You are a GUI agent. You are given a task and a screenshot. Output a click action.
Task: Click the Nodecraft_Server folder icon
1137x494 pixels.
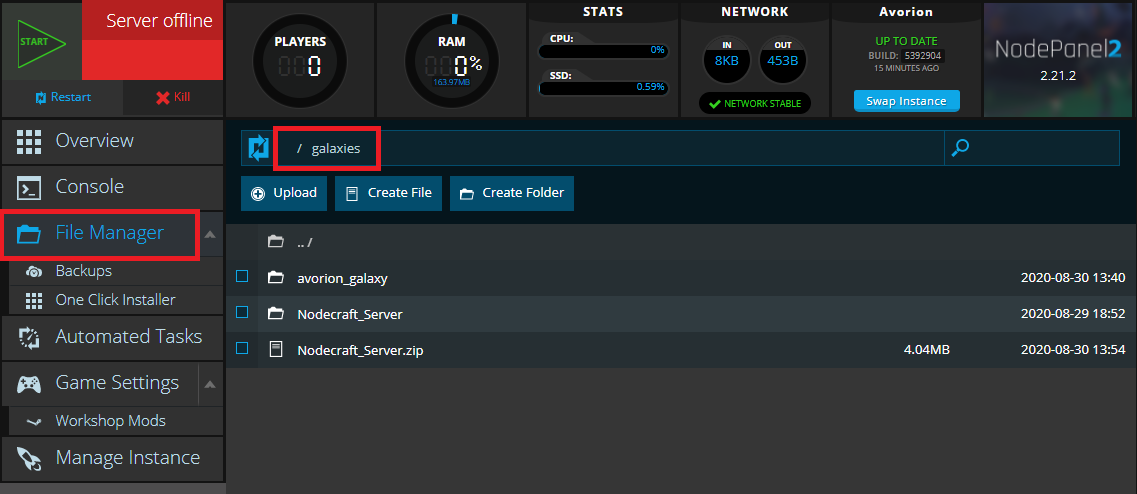coord(275,313)
